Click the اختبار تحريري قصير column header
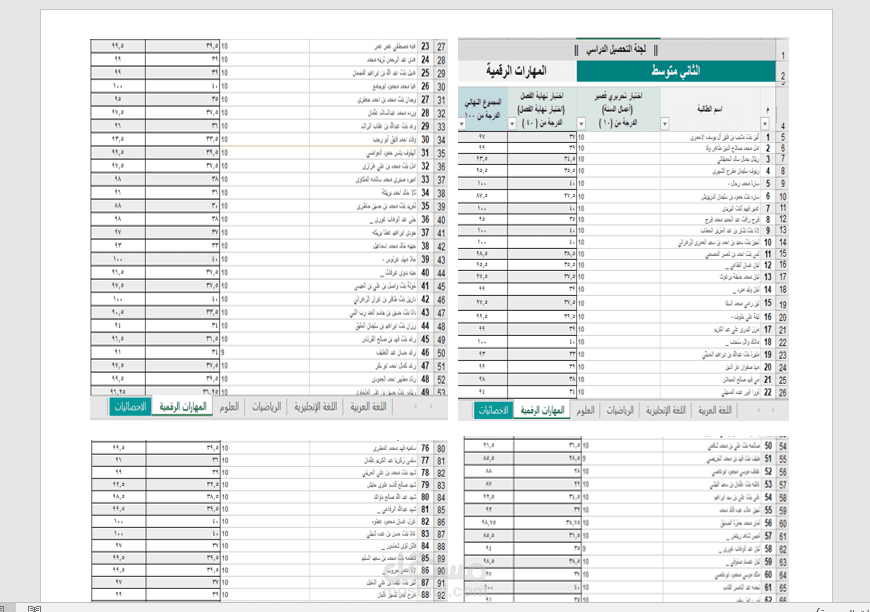Image resolution: width=870 pixels, height=612 pixels. tap(618, 109)
